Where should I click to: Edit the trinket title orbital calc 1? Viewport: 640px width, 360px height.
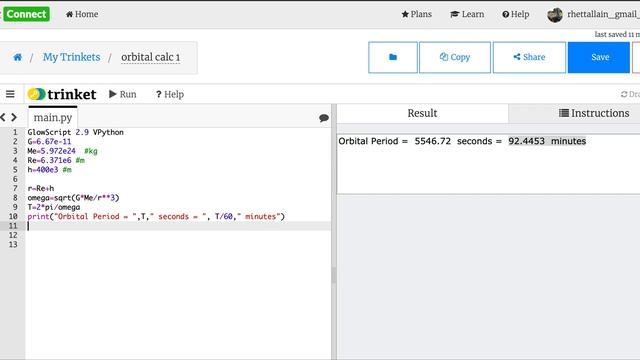pyautogui.click(x=151, y=57)
